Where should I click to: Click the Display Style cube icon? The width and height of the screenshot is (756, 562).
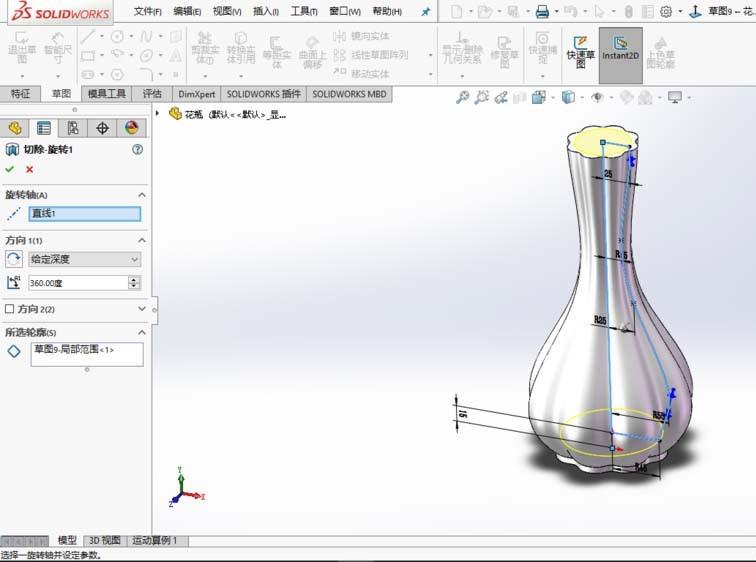[x=568, y=98]
